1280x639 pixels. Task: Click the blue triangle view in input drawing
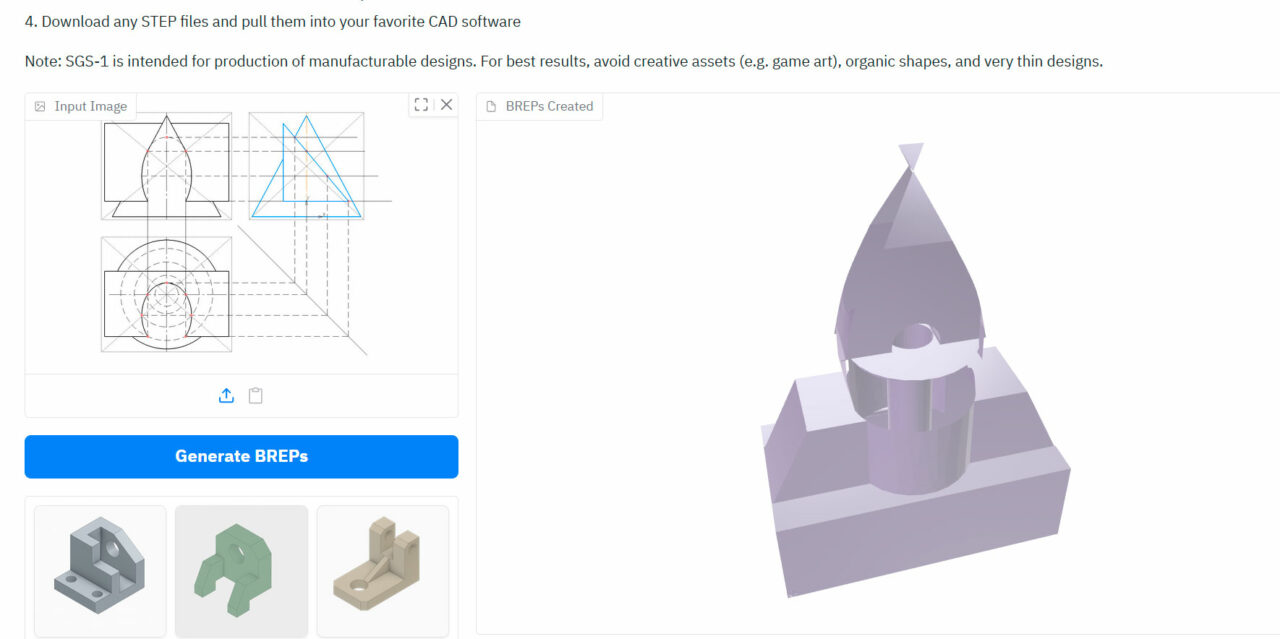coord(306,168)
